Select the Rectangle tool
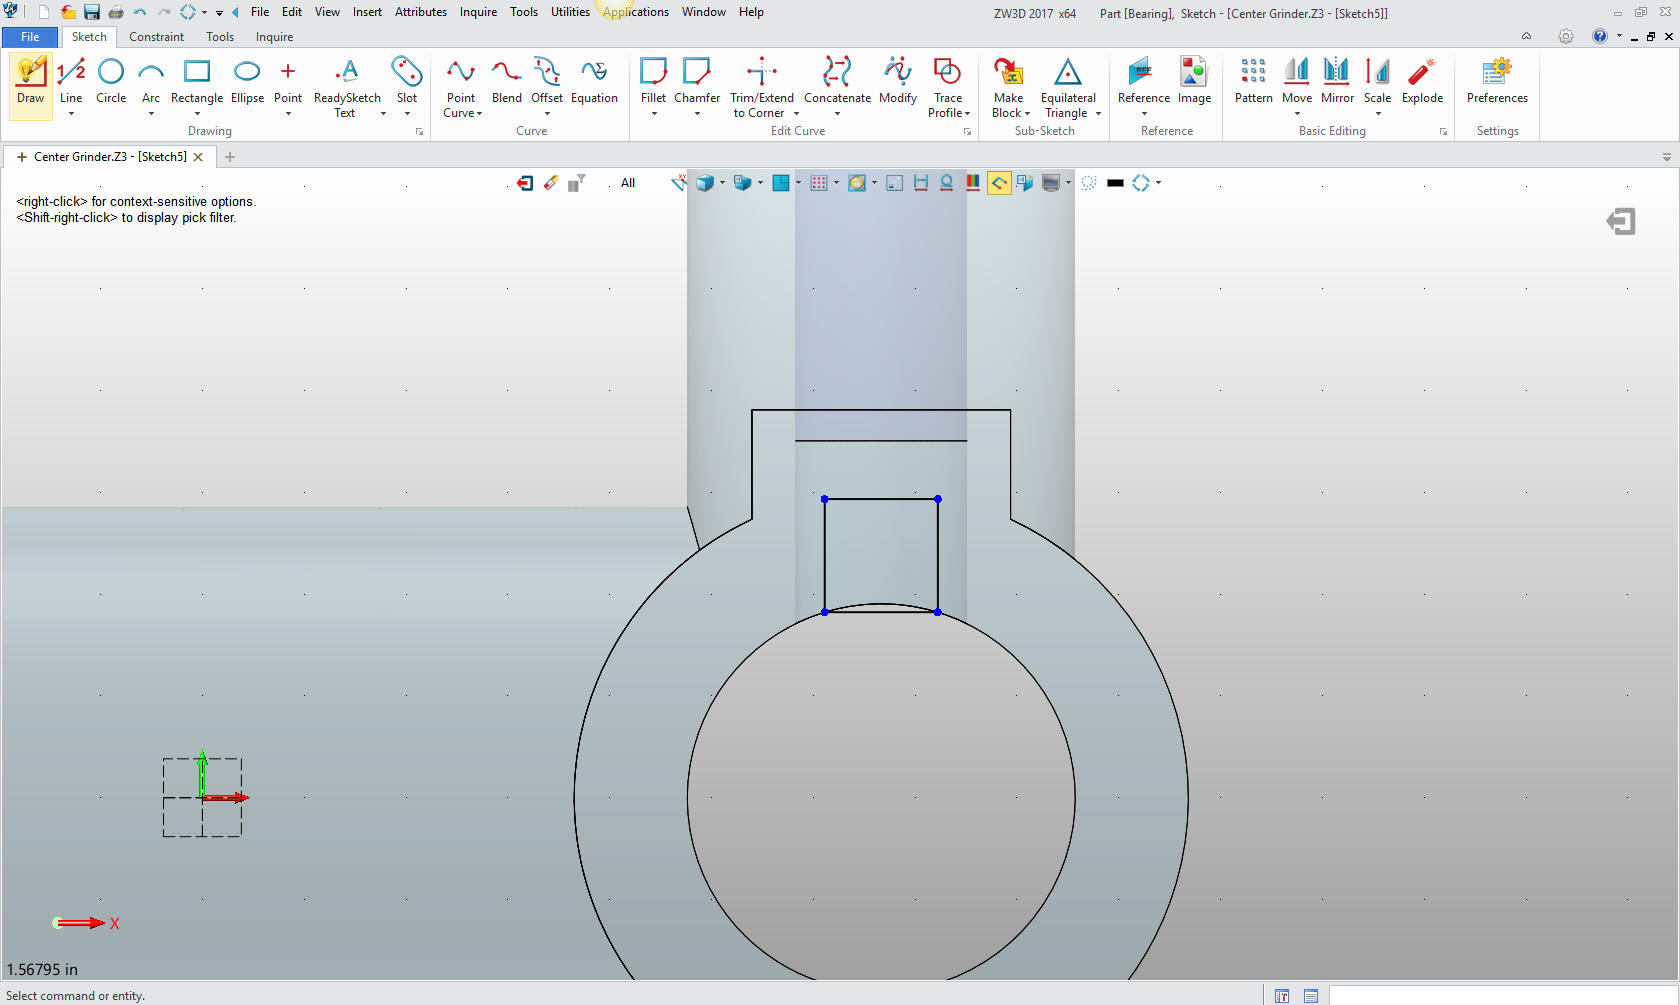Viewport: 1680px width, 1005px height. click(197, 80)
